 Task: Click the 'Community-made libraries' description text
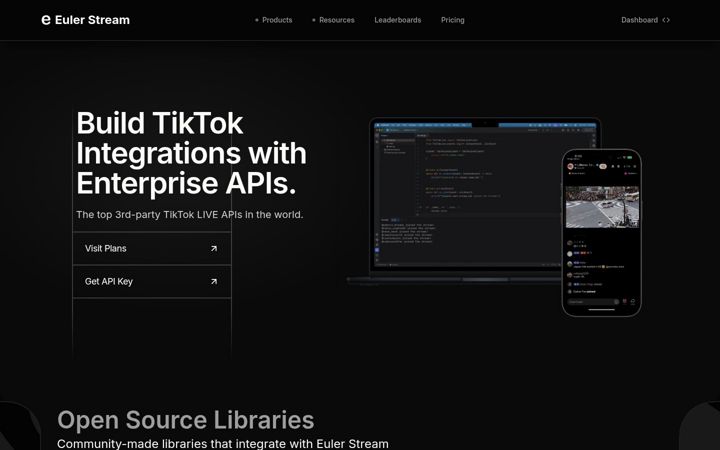pyautogui.click(x=223, y=444)
